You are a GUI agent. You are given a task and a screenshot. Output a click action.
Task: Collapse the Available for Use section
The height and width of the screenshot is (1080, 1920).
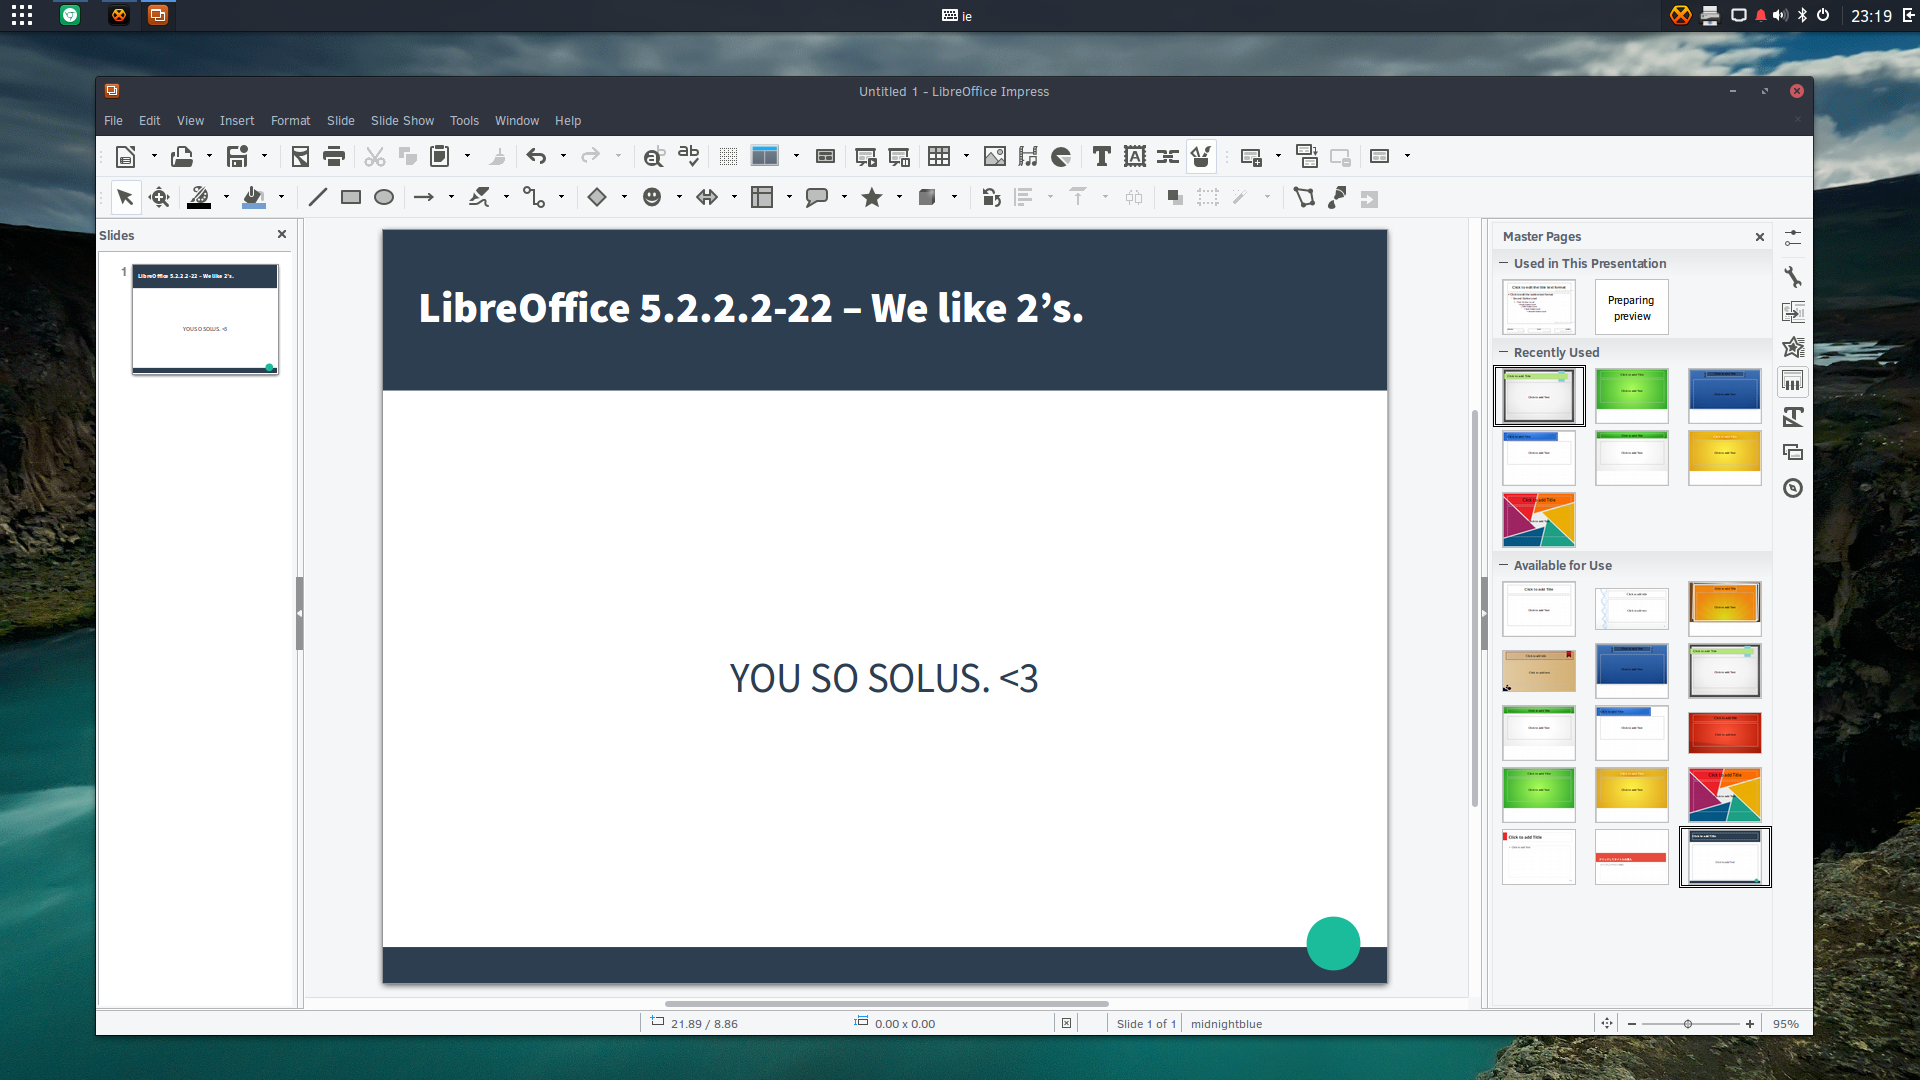1503,565
